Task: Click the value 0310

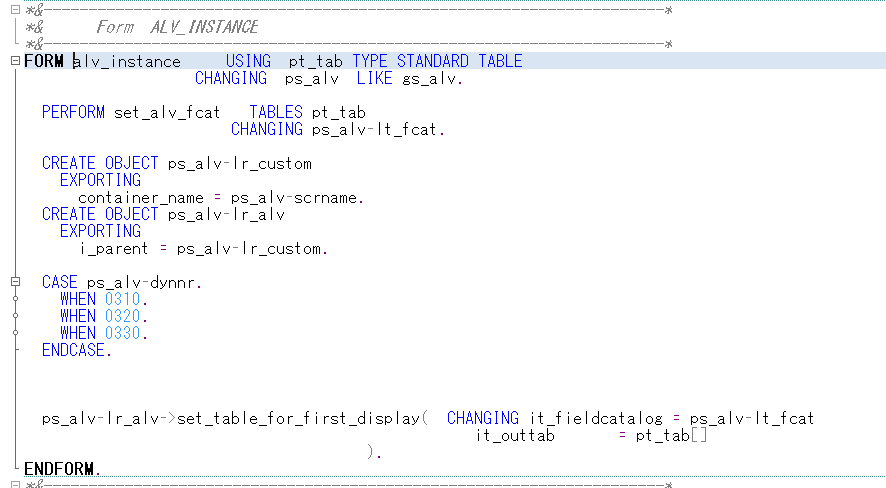Action: tap(123, 298)
